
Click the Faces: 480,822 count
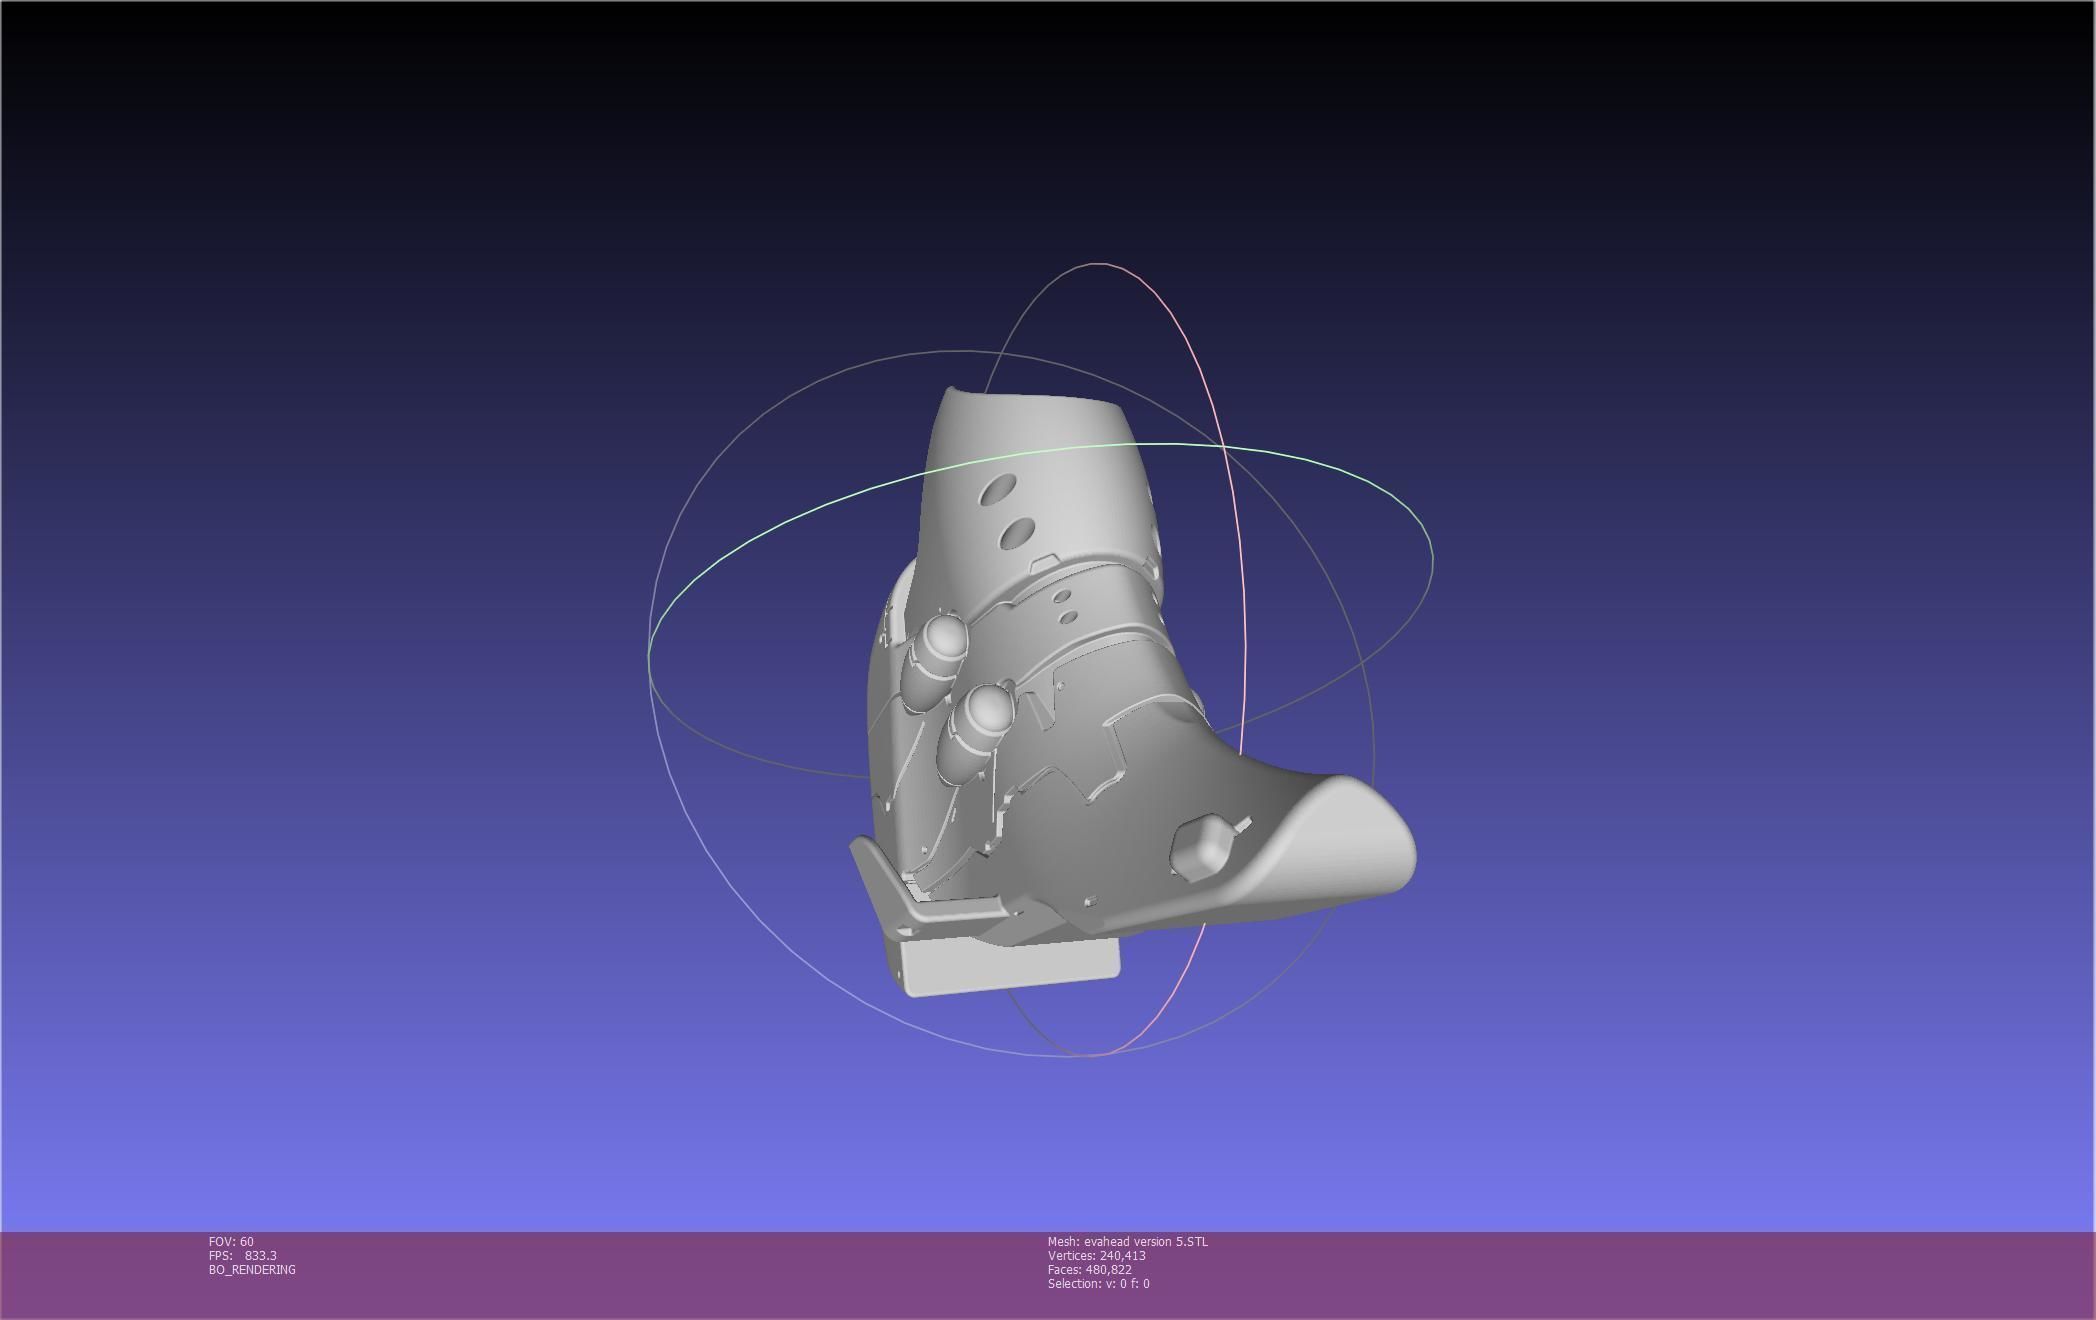(x=1089, y=1270)
